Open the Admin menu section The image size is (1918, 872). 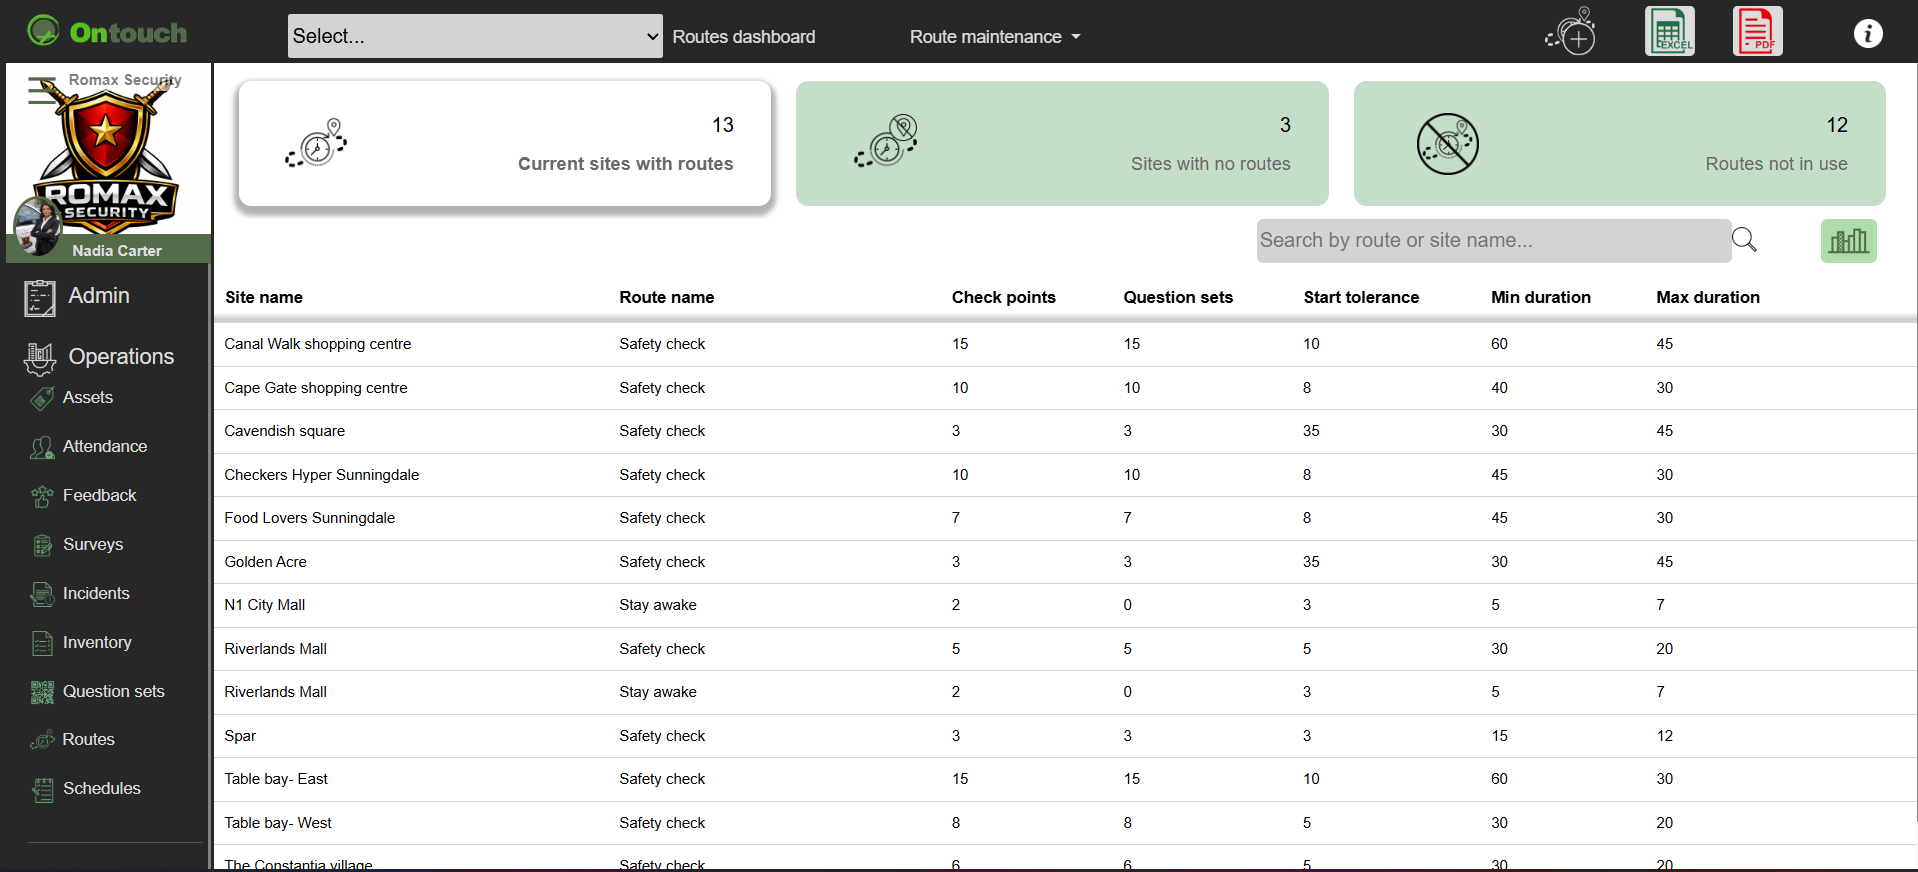point(98,296)
